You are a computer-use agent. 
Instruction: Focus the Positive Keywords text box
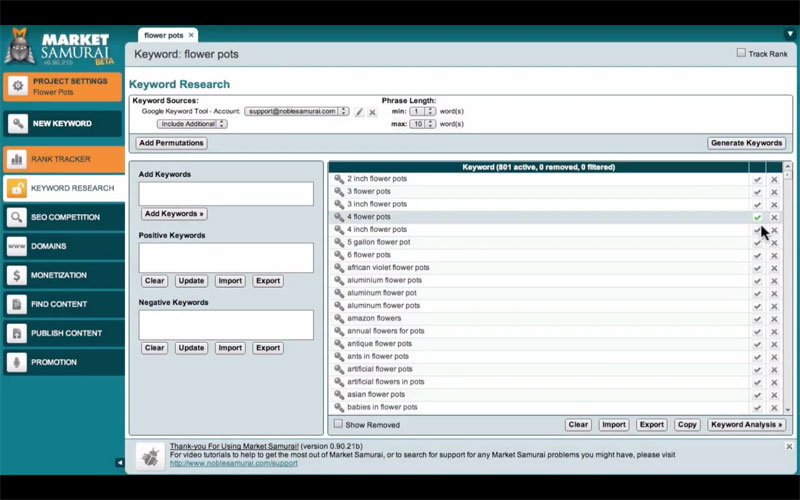(x=226, y=258)
